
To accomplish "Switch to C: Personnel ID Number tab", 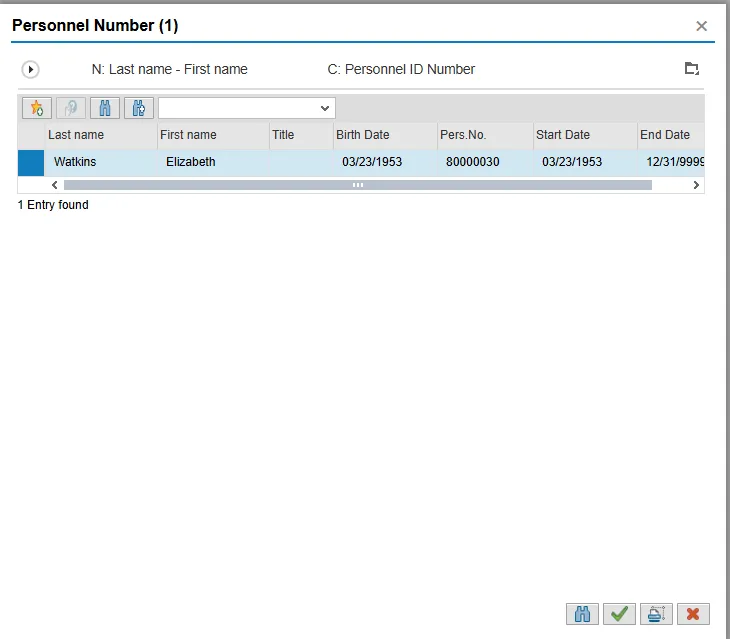I will click(401, 70).
